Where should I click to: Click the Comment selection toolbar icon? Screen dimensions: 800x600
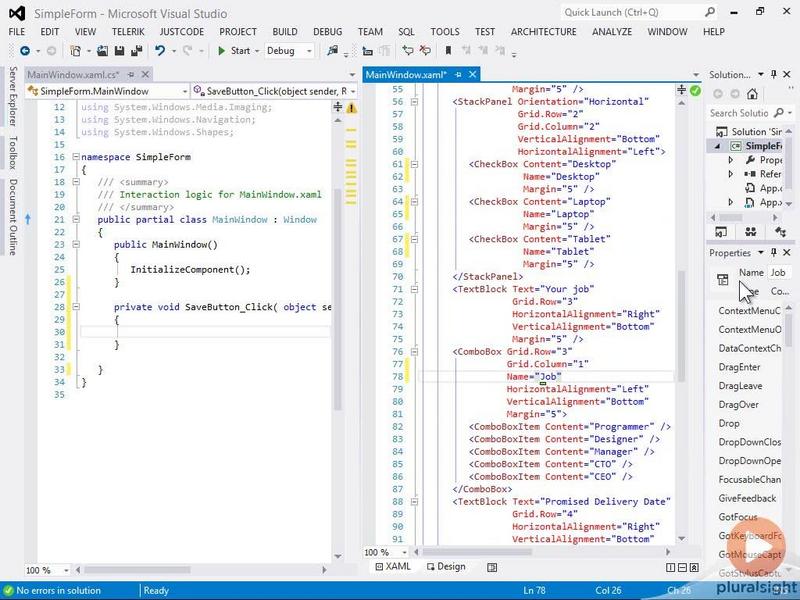408,51
